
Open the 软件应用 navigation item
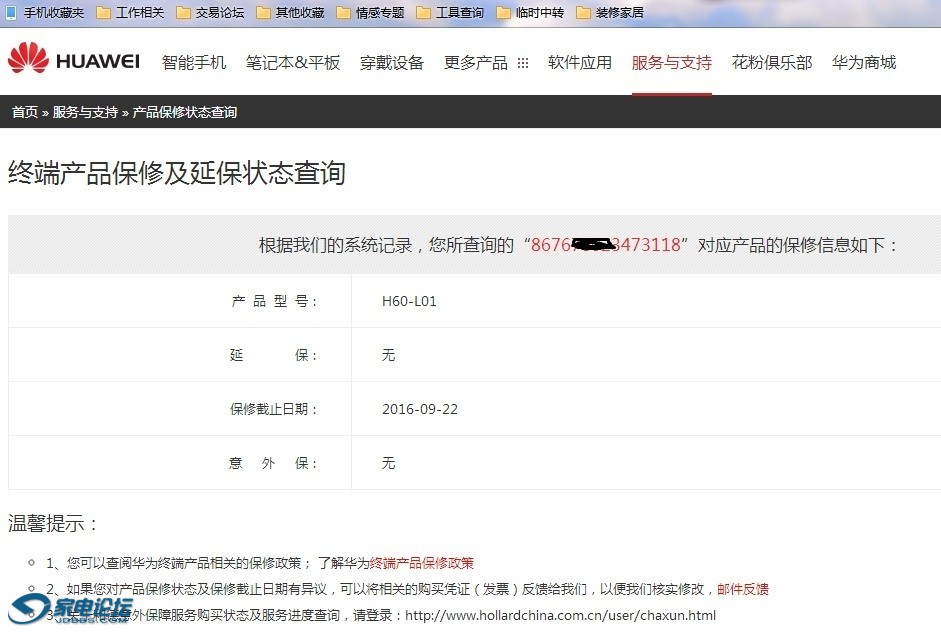click(x=580, y=62)
